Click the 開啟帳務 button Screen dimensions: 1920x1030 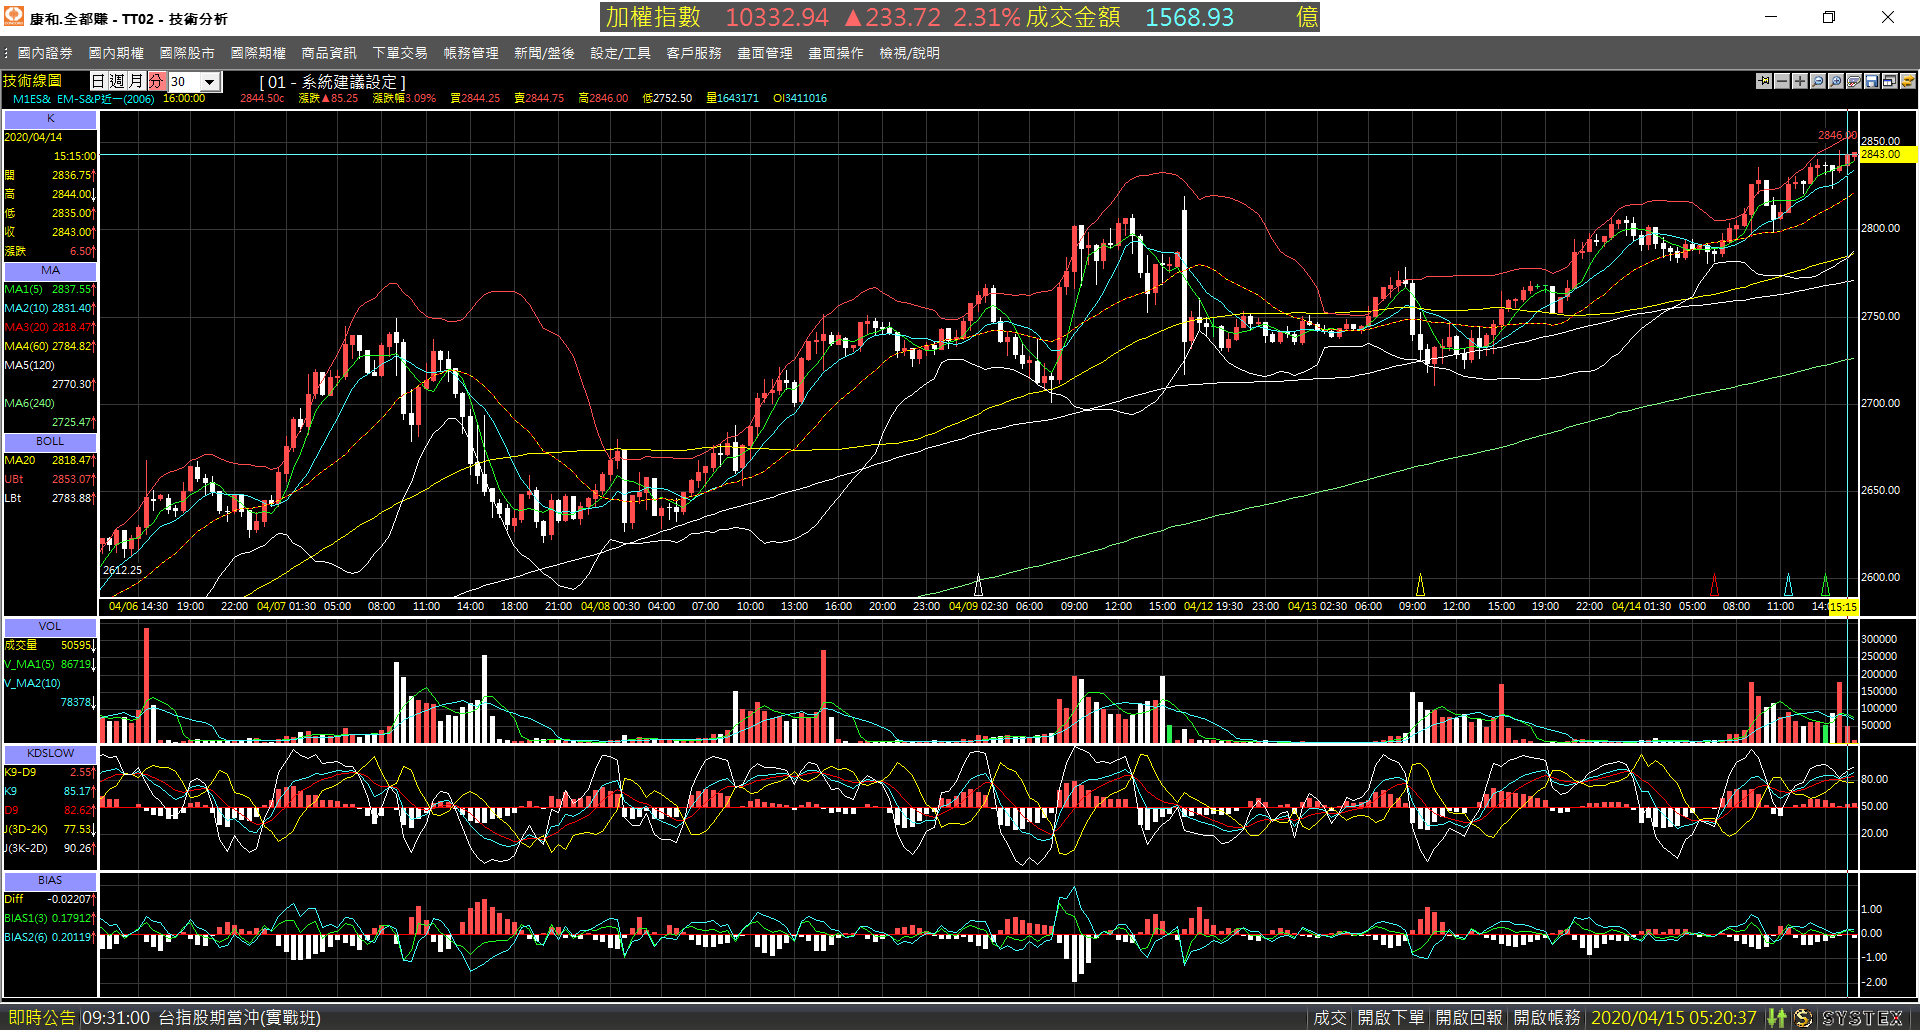[x=1547, y=1018]
